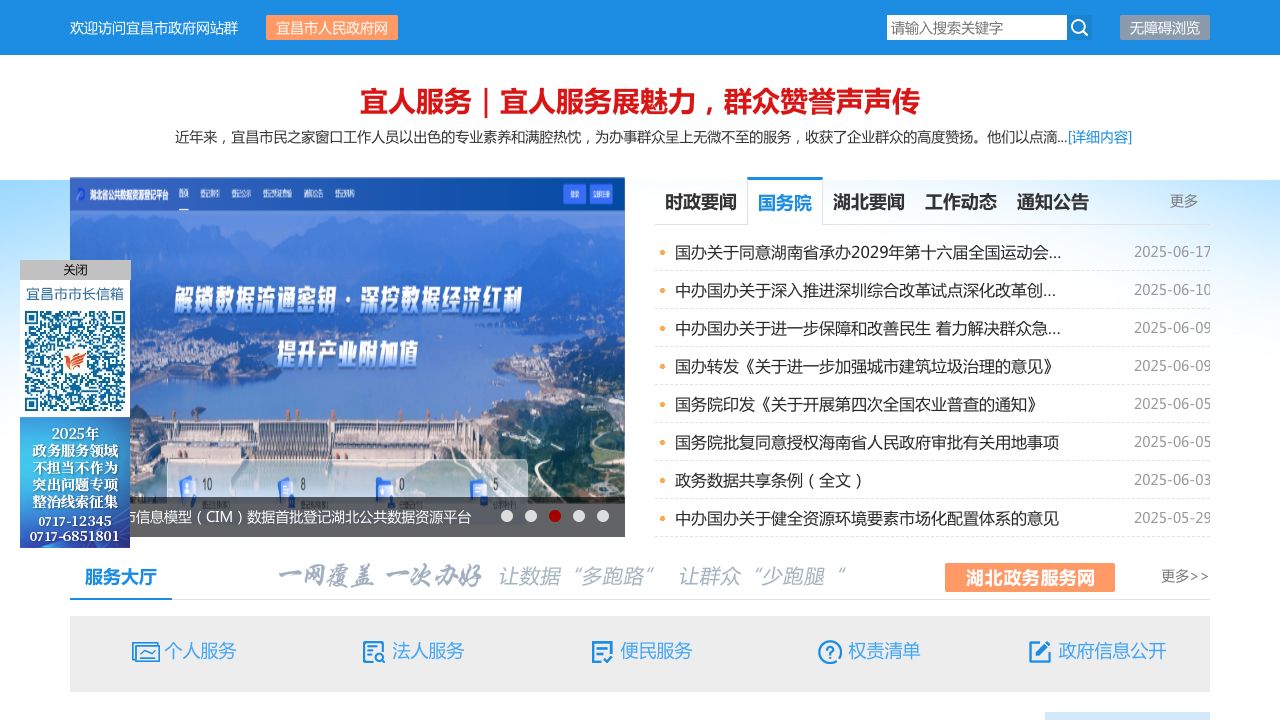Open 个人服务 icon in service hall
The height and width of the screenshot is (720, 1280).
coord(146,652)
